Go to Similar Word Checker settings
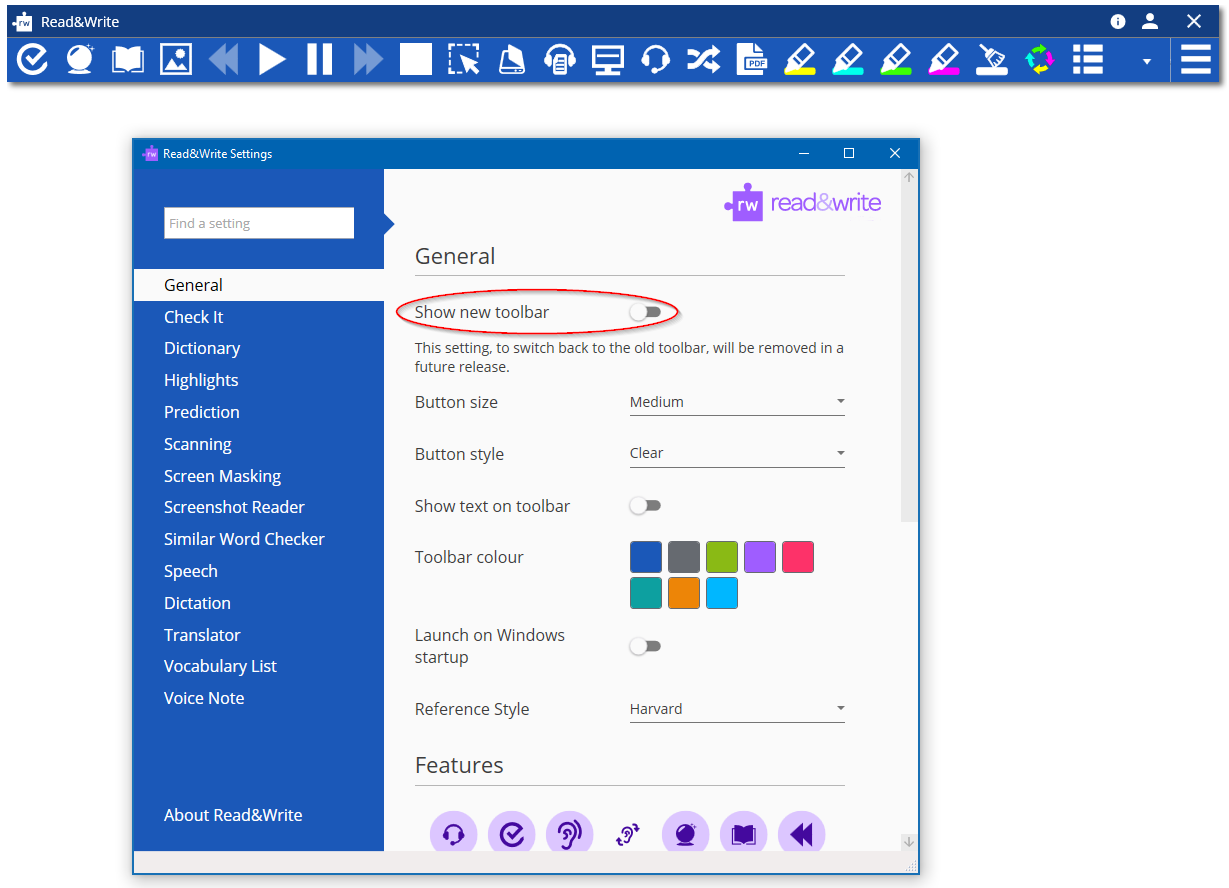Image resolution: width=1229 pixels, height=888 pixels. [244, 539]
